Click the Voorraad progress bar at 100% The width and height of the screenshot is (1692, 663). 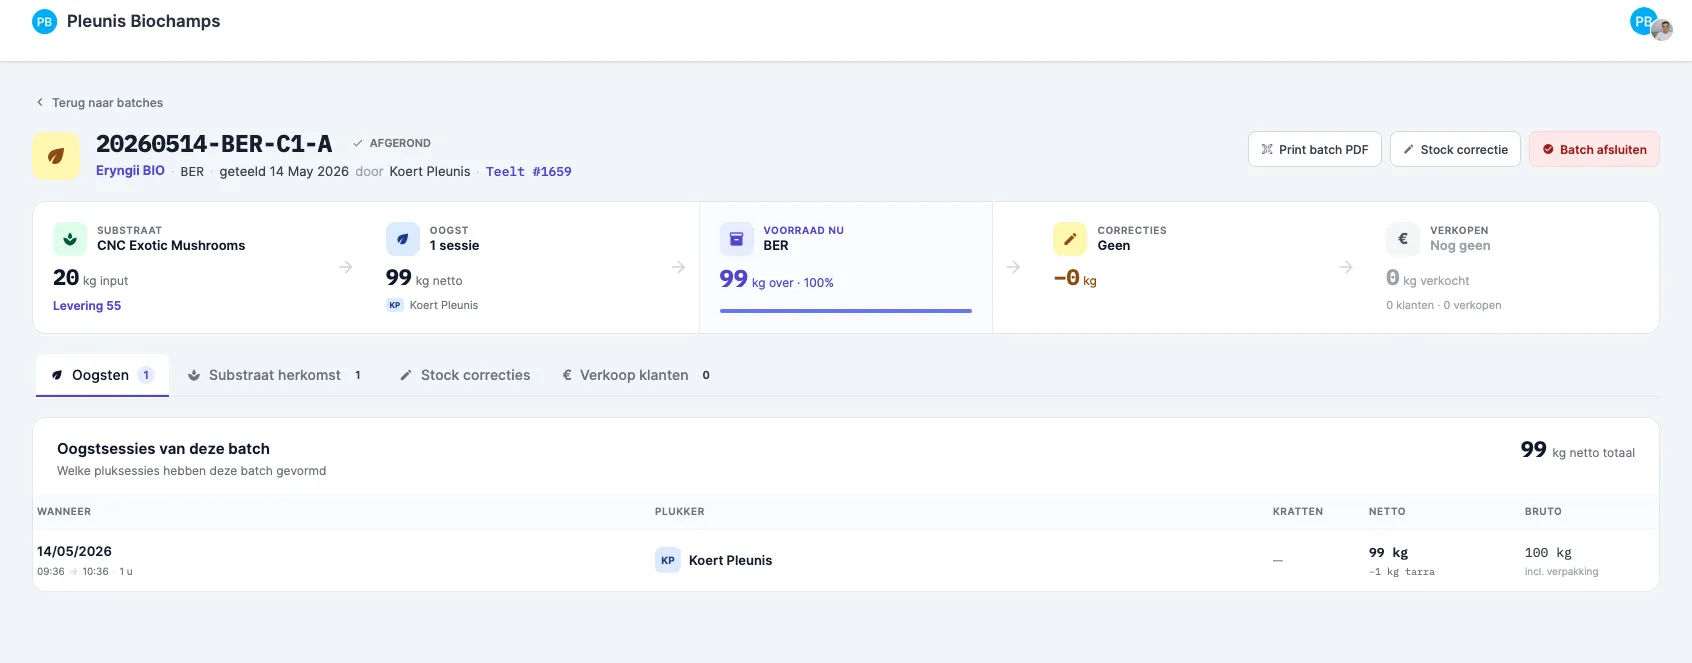(846, 311)
